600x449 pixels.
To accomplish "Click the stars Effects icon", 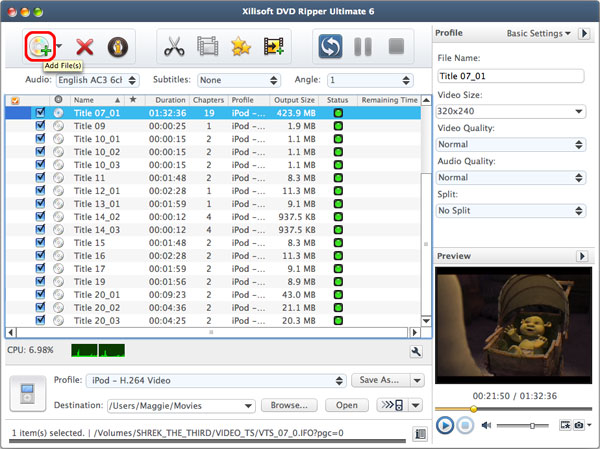I will pyautogui.click(x=241, y=46).
